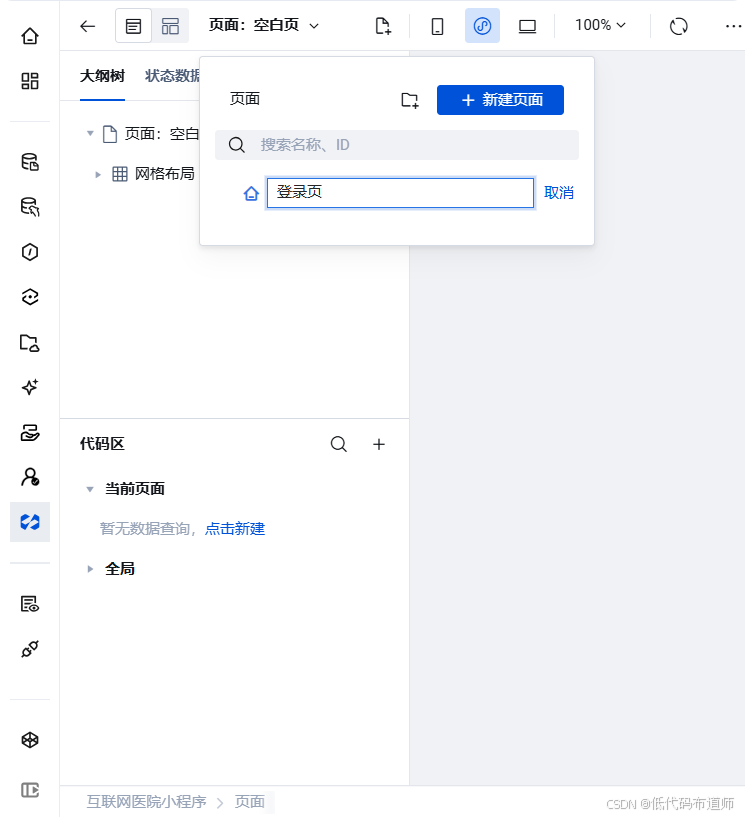Click the 新建页面 button
Screen dimensions: 745x817
pos(500,100)
